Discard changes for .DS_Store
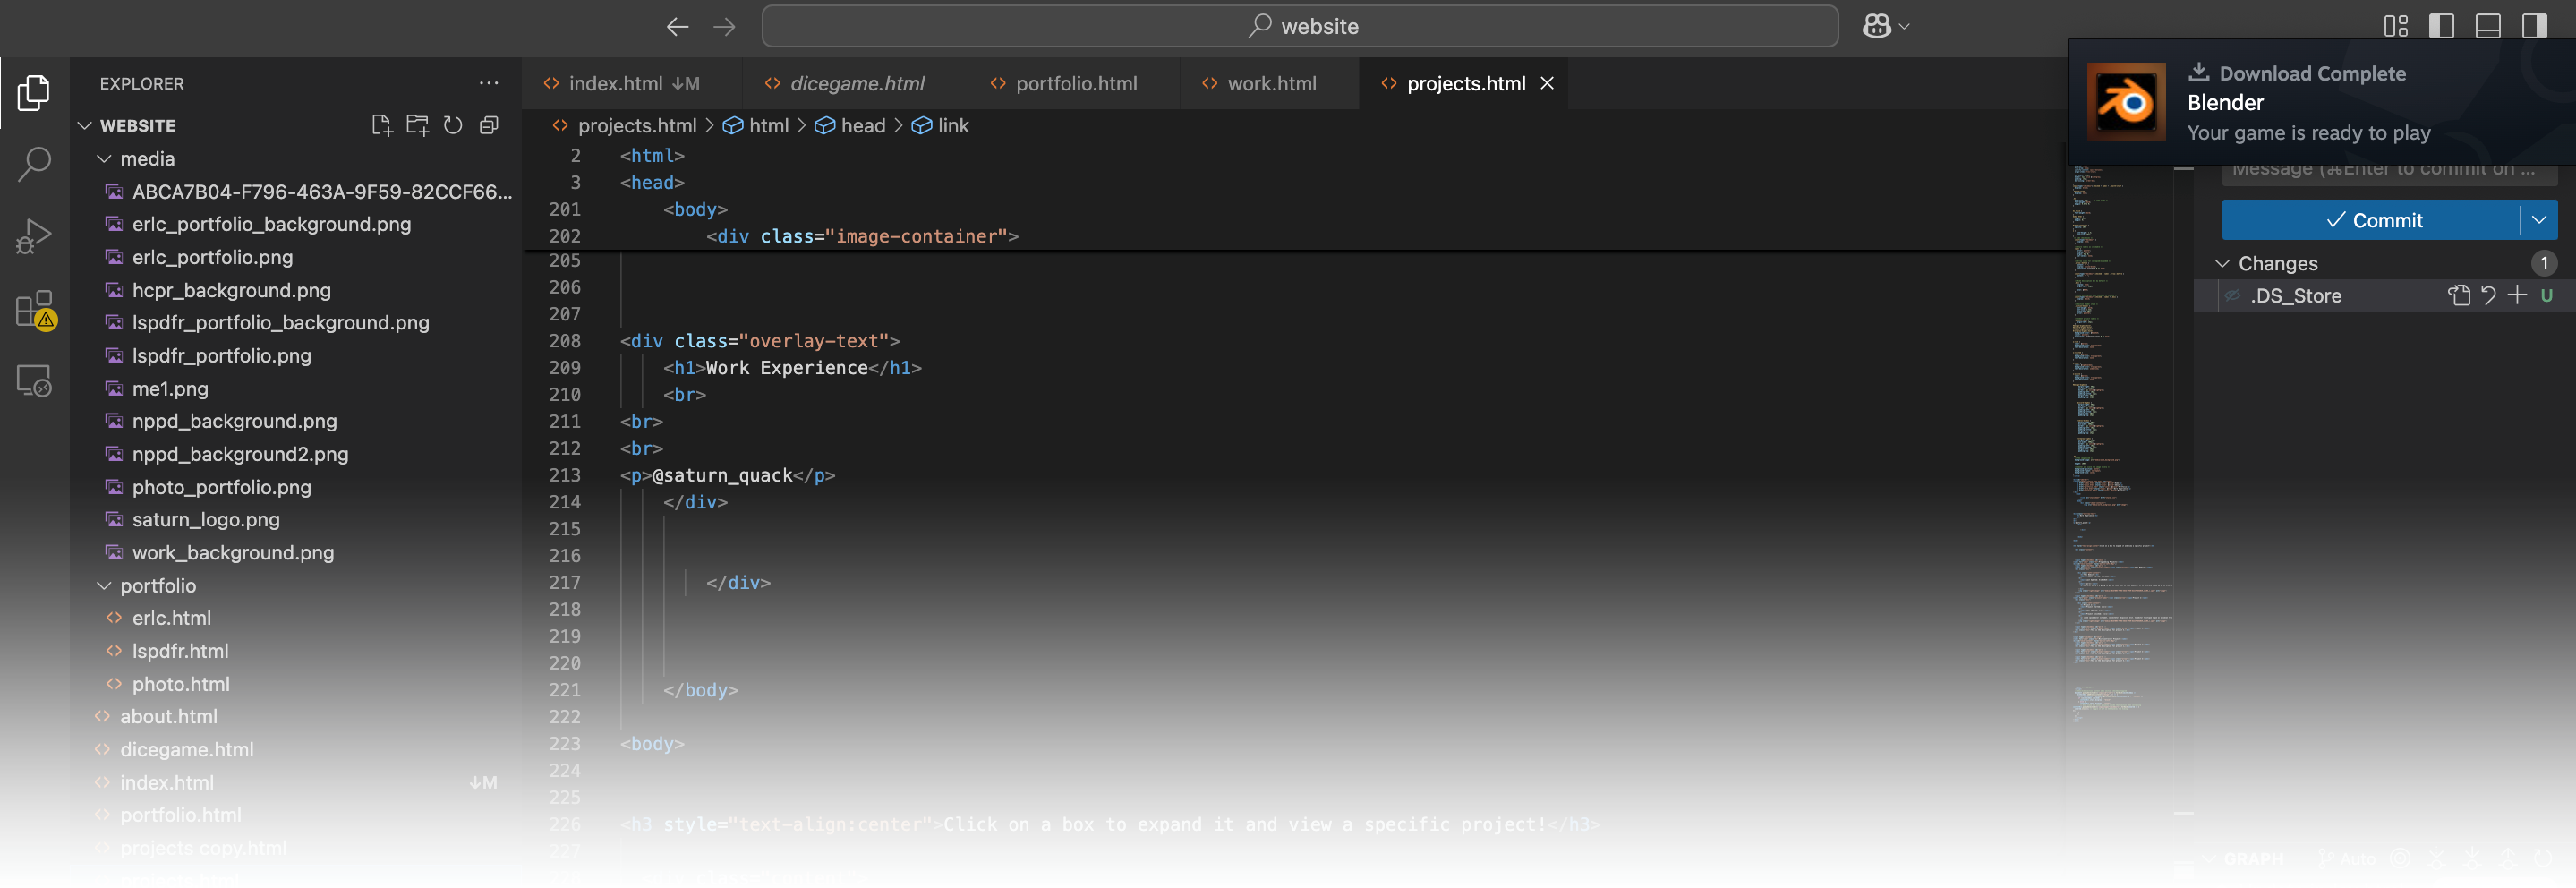2576x888 pixels. (x=2489, y=295)
